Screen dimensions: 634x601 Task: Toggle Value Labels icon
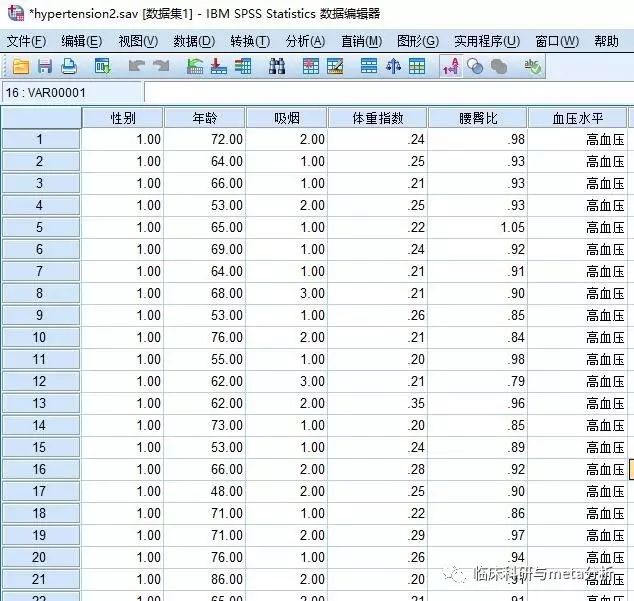pos(451,66)
